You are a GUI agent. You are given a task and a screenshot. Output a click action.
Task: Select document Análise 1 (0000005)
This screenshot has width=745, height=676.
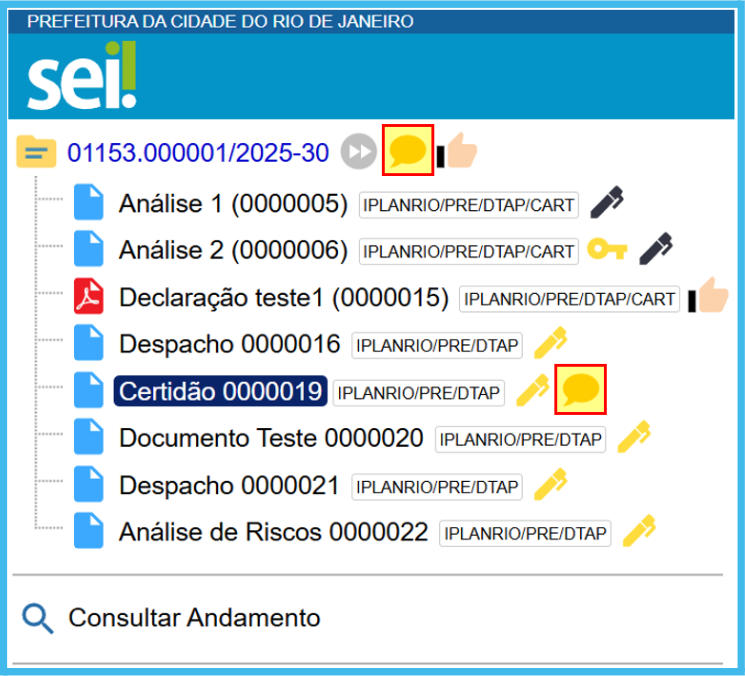[x=233, y=205]
